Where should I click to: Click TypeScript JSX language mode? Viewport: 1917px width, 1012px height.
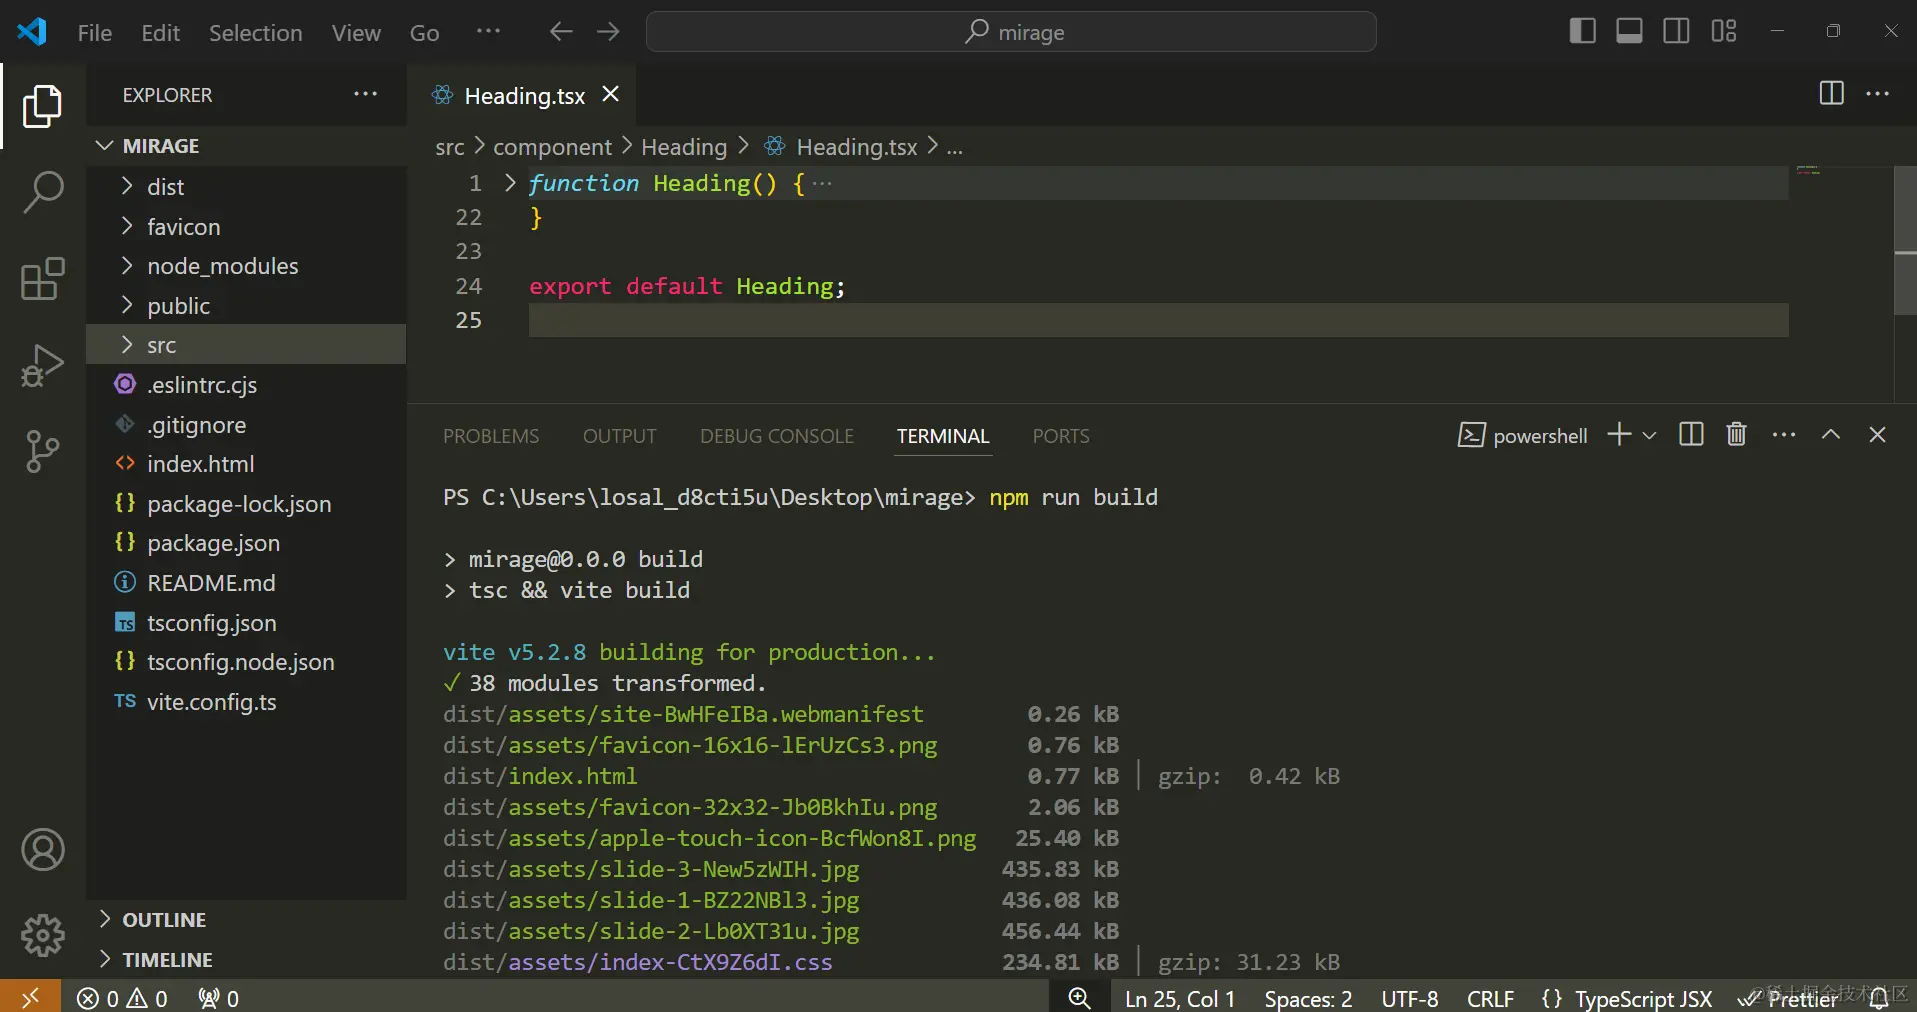1642,999
